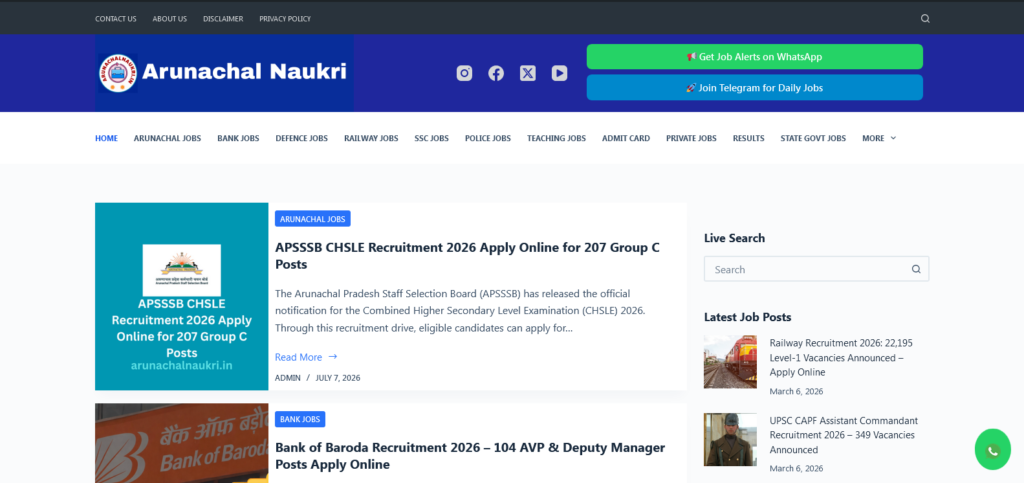This screenshot has width=1024, height=483.
Task: Select Bank Jobs in navigation
Action: [238, 138]
